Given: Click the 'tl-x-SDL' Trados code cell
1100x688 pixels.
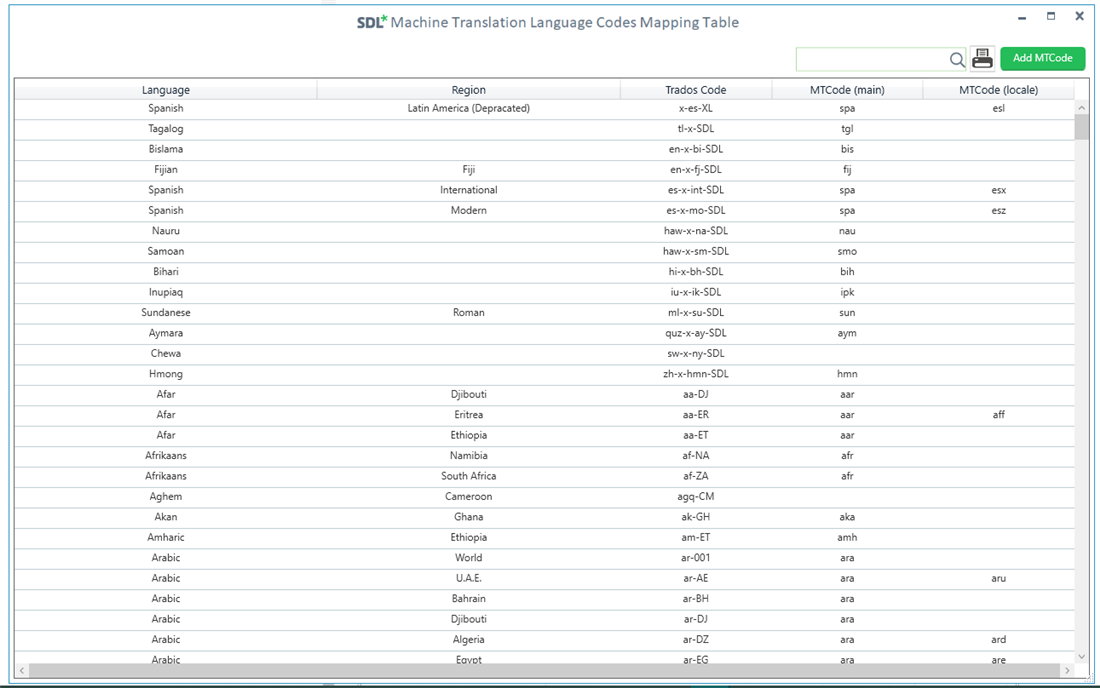Looking at the screenshot, I should click(x=696, y=129).
